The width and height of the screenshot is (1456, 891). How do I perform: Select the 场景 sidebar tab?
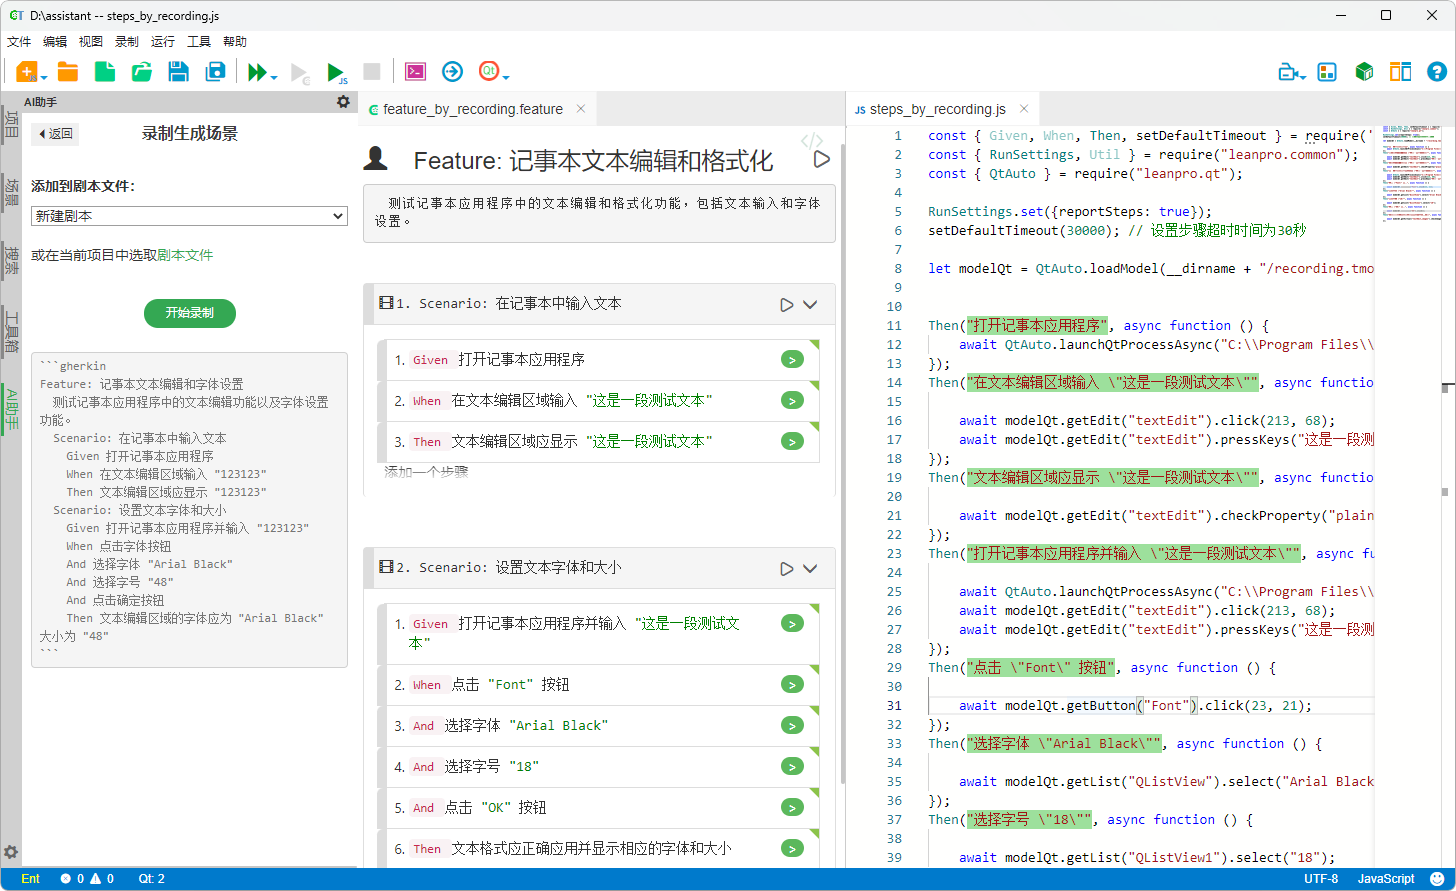[x=11, y=191]
